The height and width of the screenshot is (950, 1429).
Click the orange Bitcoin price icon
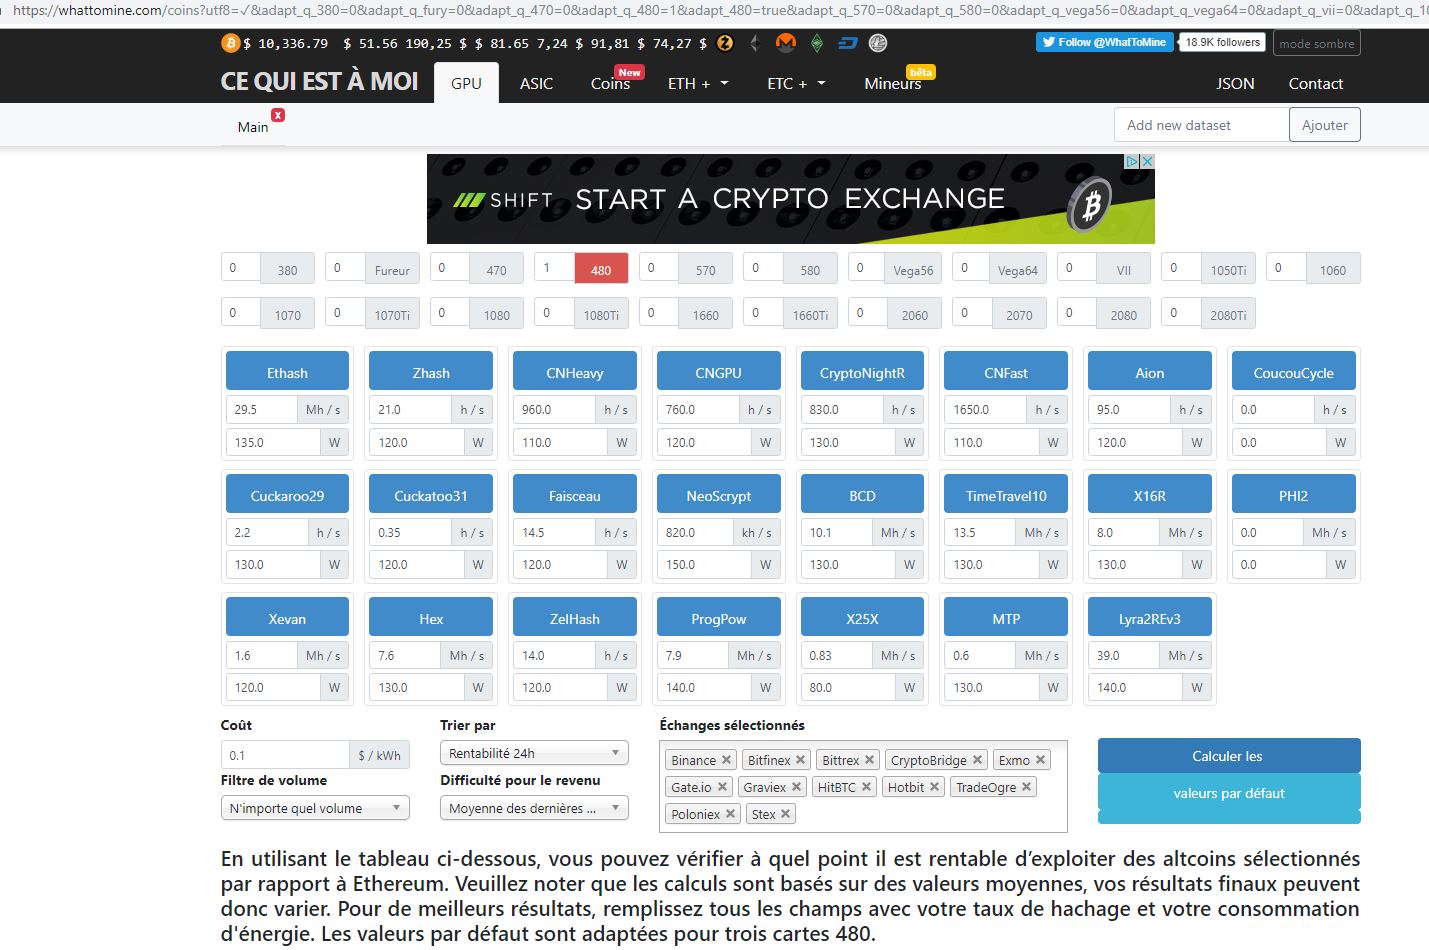point(231,43)
